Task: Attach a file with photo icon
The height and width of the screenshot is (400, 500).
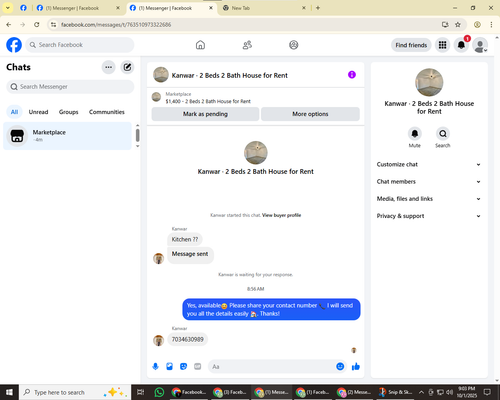Action: (170, 367)
